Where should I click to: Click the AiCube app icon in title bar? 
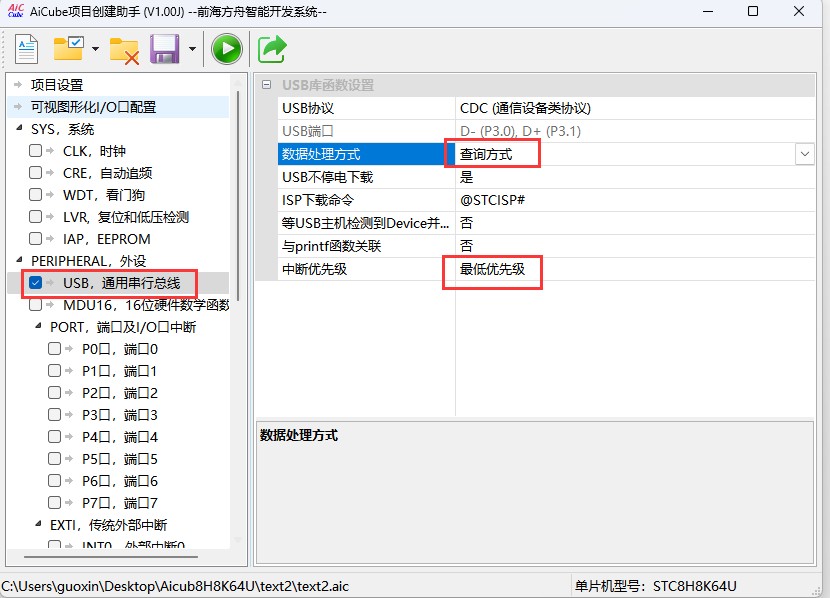tap(15, 11)
